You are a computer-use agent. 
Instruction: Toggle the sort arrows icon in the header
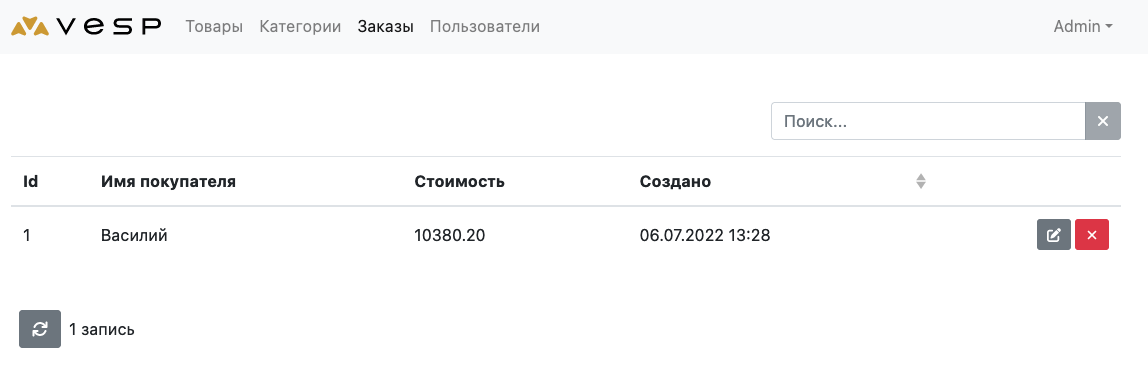pos(921,181)
